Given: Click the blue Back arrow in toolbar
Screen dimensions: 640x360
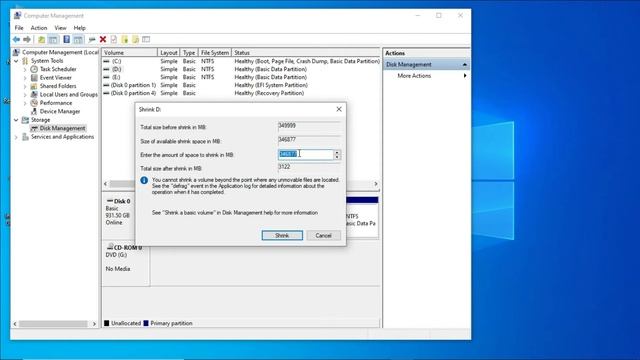Looking at the screenshot, I should coord(16,40).
